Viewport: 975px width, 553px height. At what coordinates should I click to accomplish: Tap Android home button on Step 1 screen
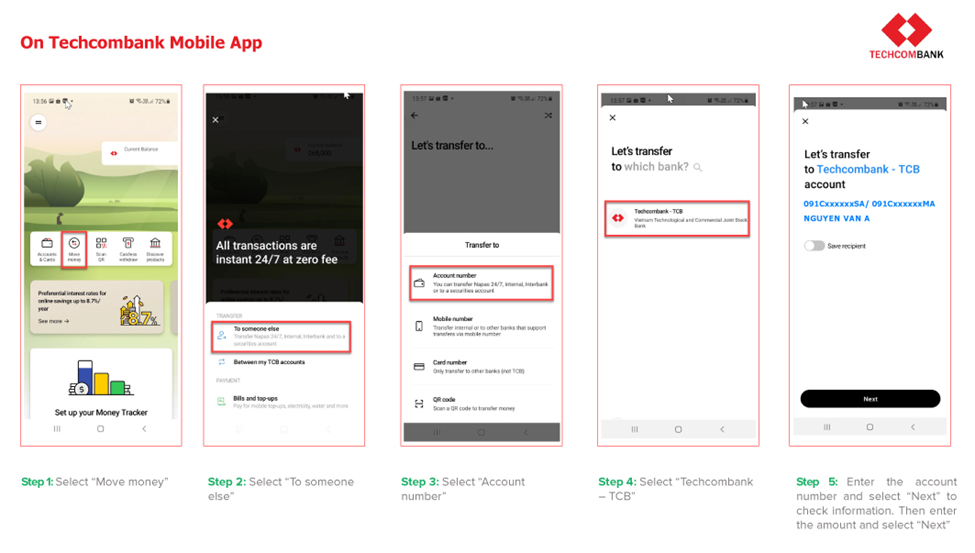coord(100,429)
